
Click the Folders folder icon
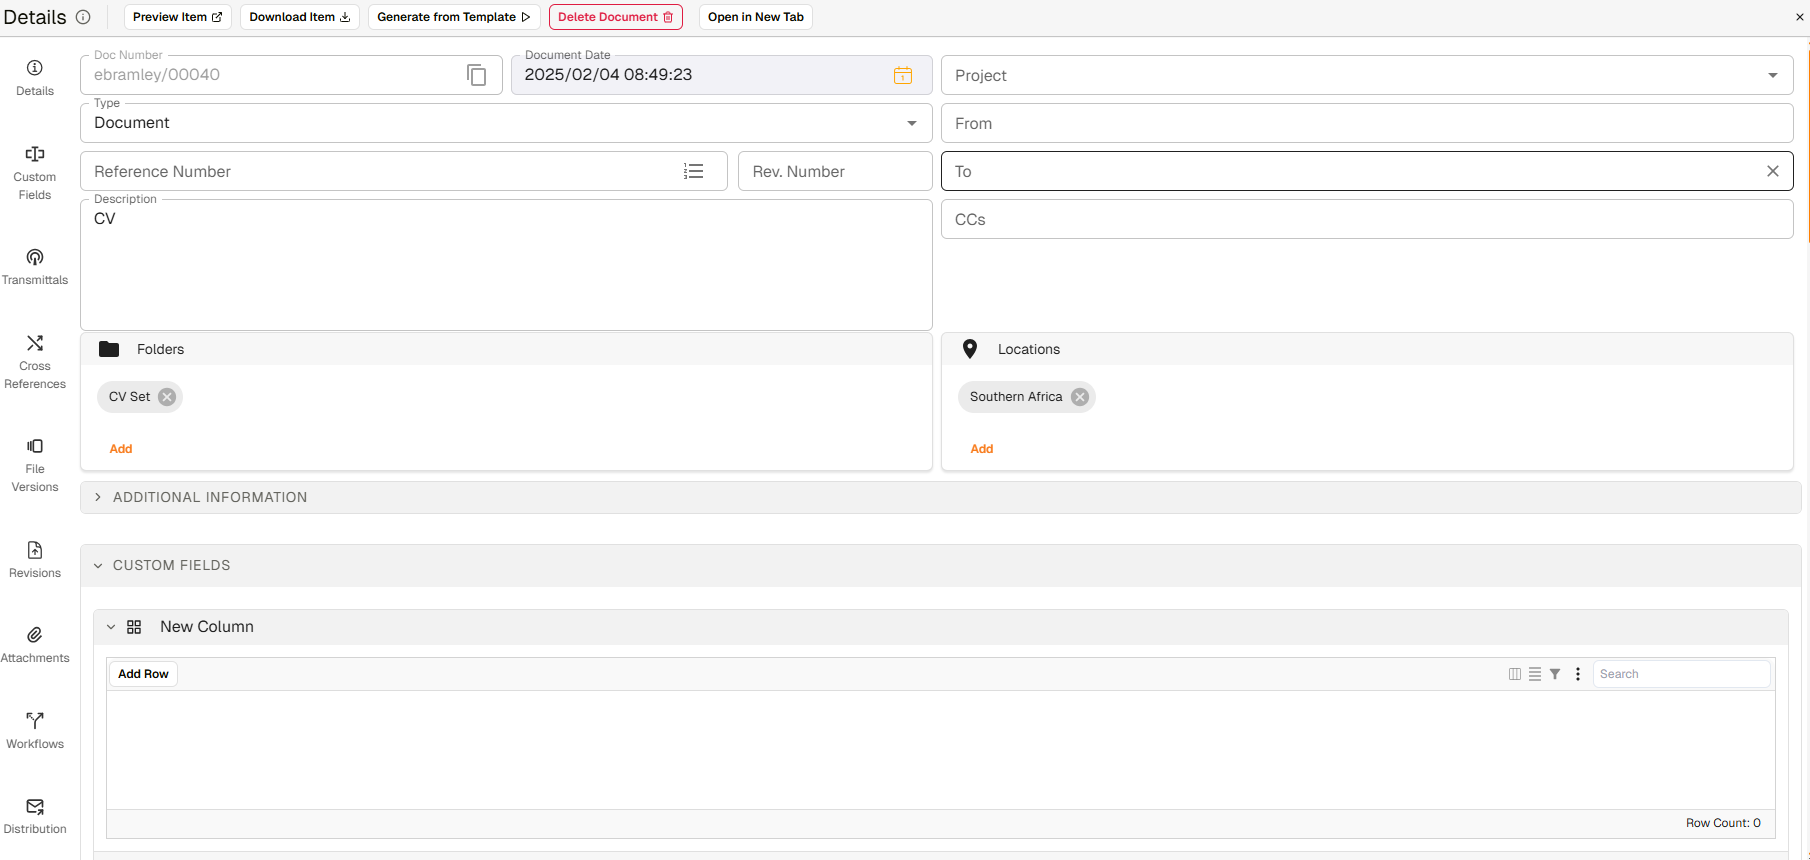coord(109,349)
